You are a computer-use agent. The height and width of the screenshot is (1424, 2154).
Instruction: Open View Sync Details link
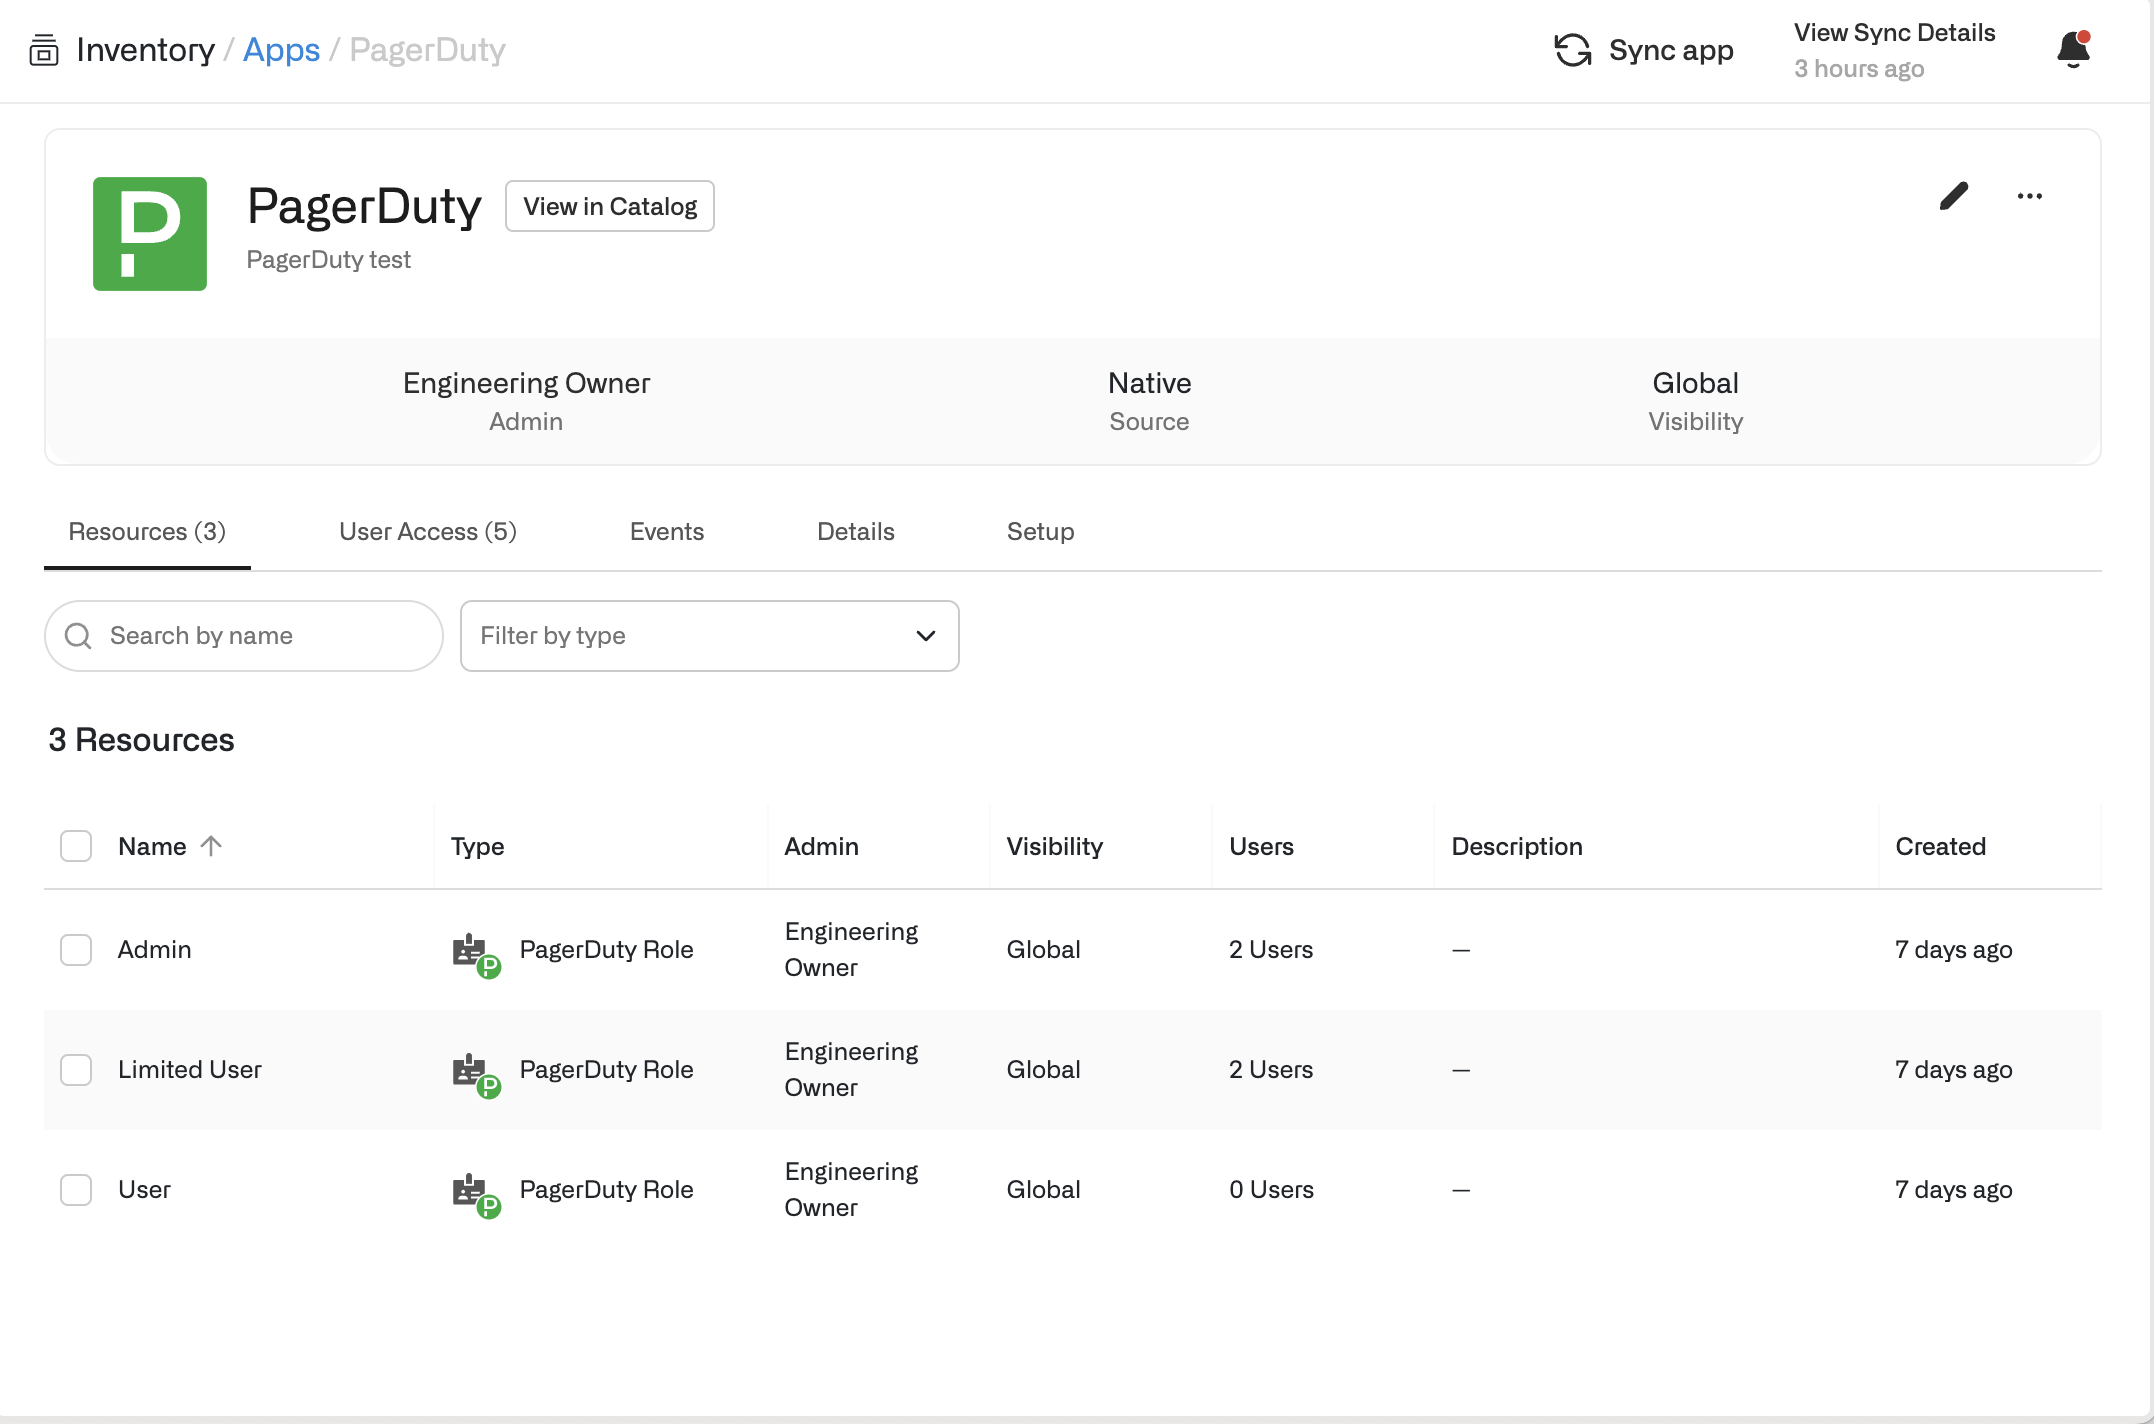tap(1895, 33)
